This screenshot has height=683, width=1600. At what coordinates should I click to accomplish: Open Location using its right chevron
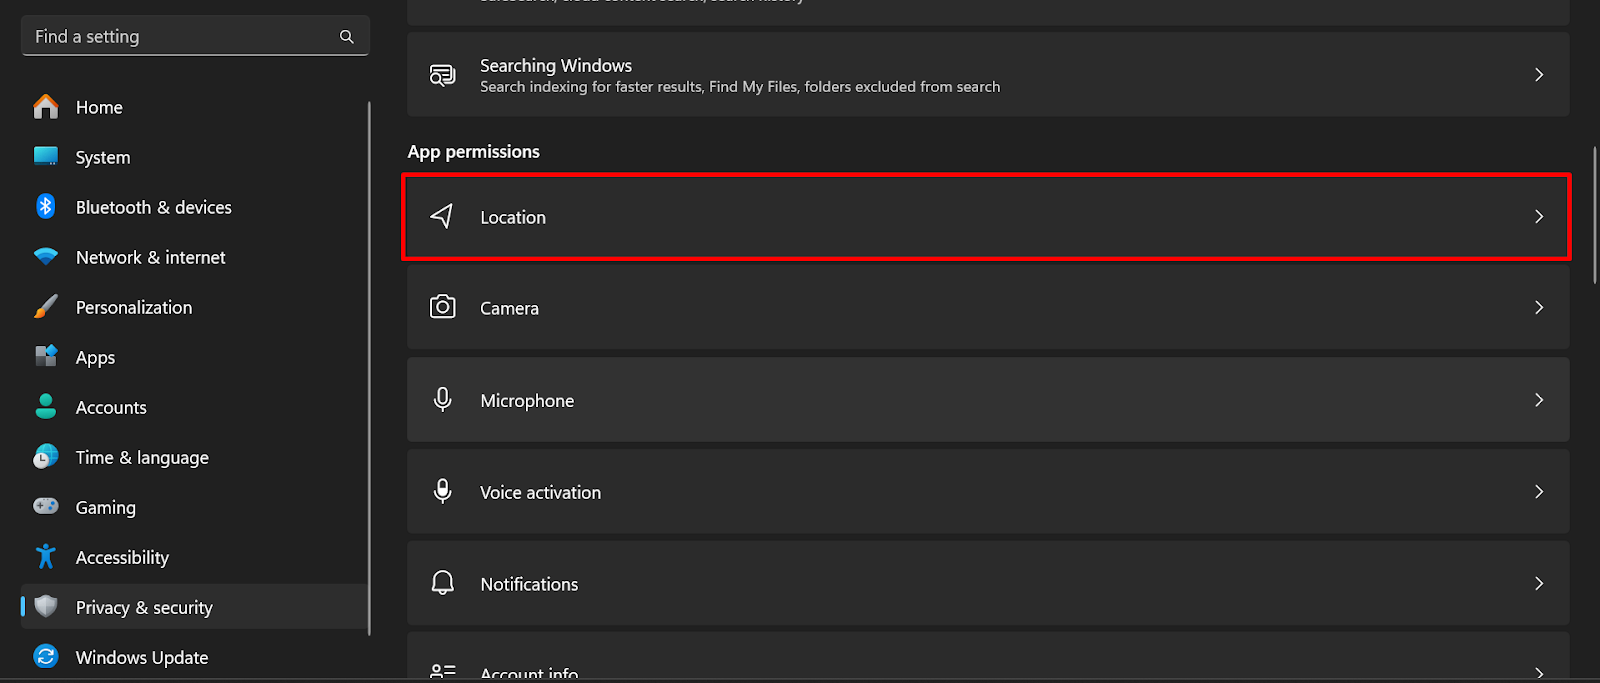1539,217
